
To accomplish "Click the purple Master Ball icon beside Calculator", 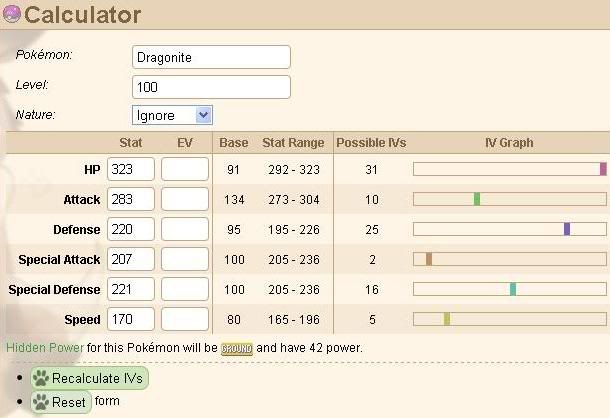I will pyautogui.click(x=12, y=14).
